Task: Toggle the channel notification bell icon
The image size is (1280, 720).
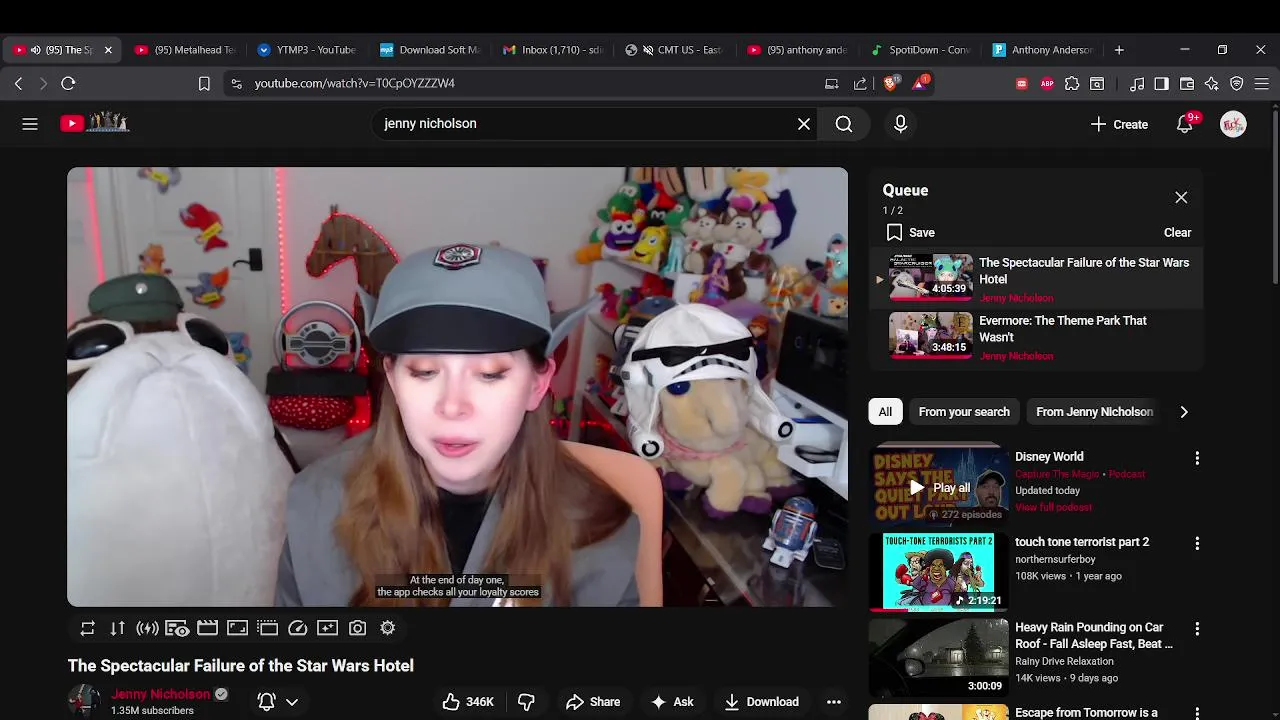Action: [267, 702]
